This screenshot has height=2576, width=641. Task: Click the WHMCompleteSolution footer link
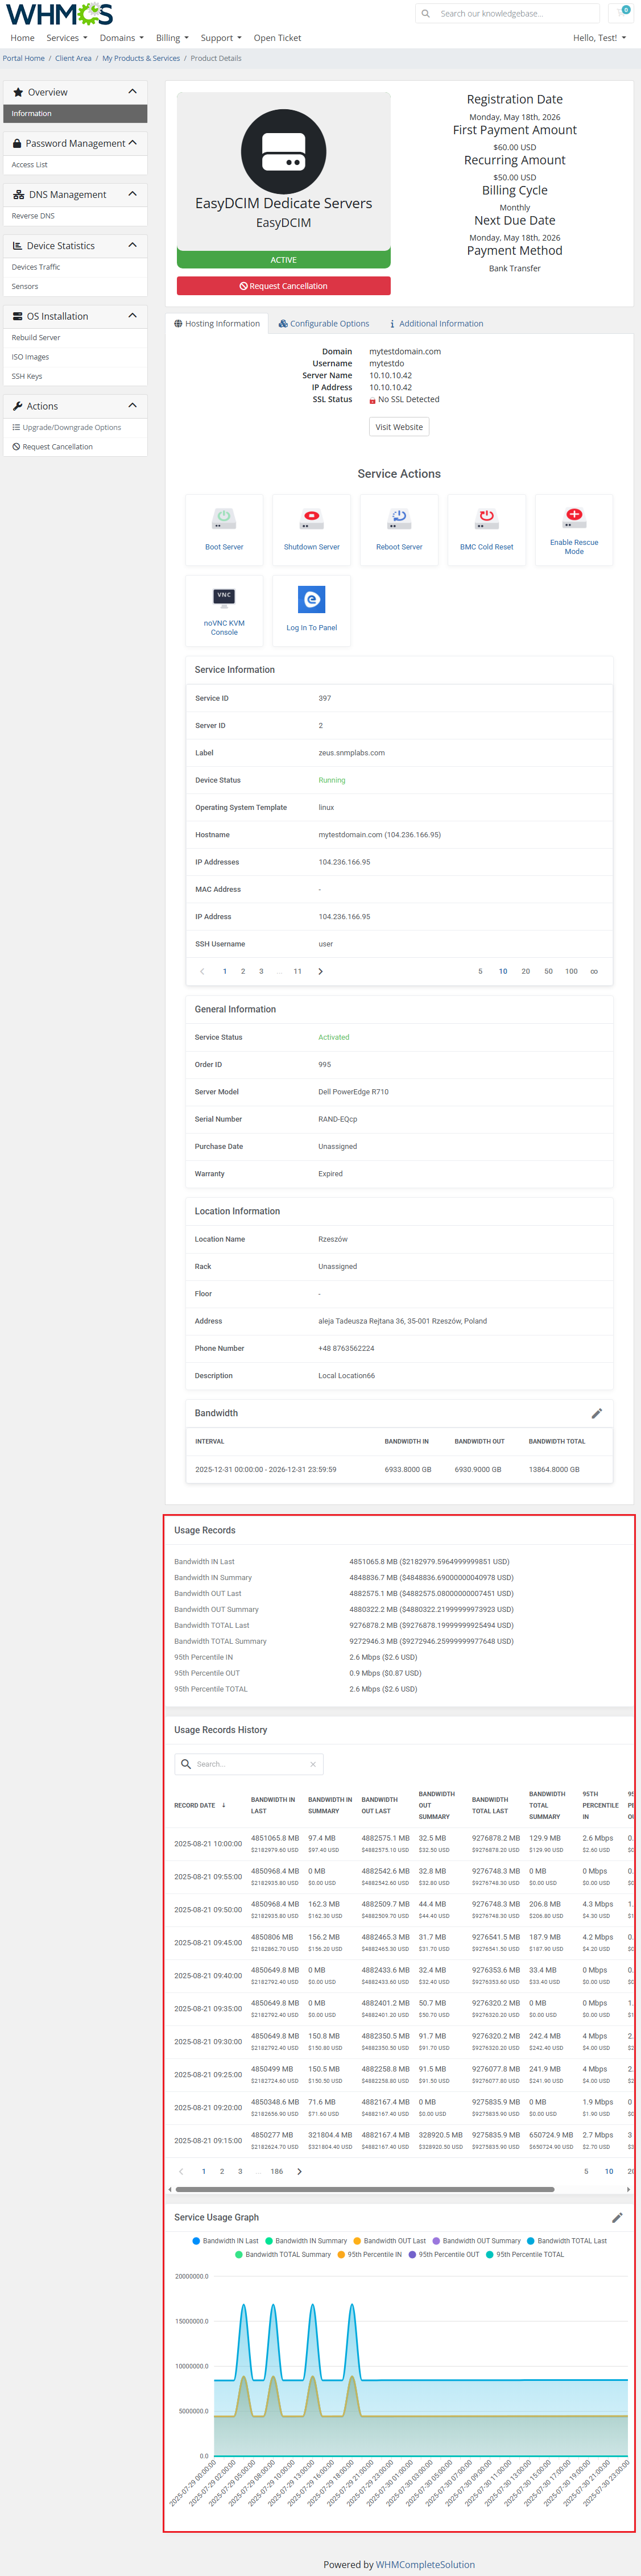[425, 2564]
